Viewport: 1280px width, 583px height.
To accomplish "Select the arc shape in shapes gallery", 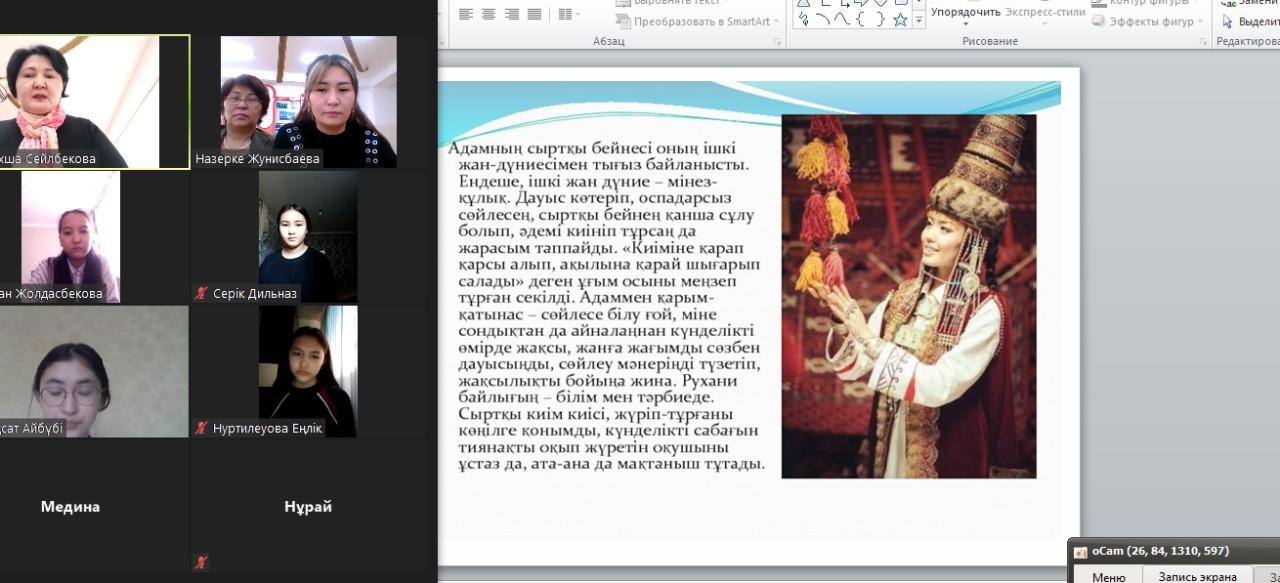I will coord(821,19).
